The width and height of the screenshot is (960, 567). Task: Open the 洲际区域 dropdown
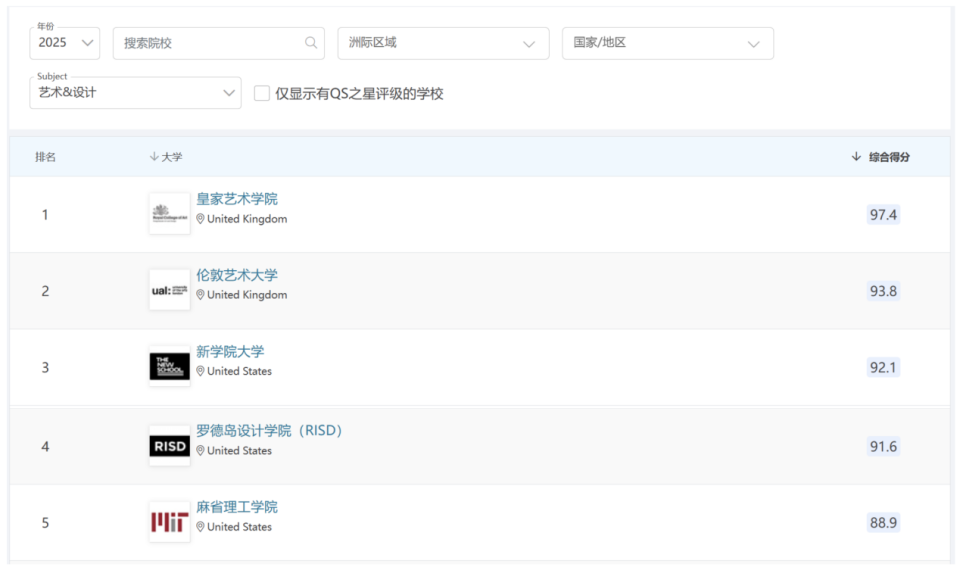443,43
